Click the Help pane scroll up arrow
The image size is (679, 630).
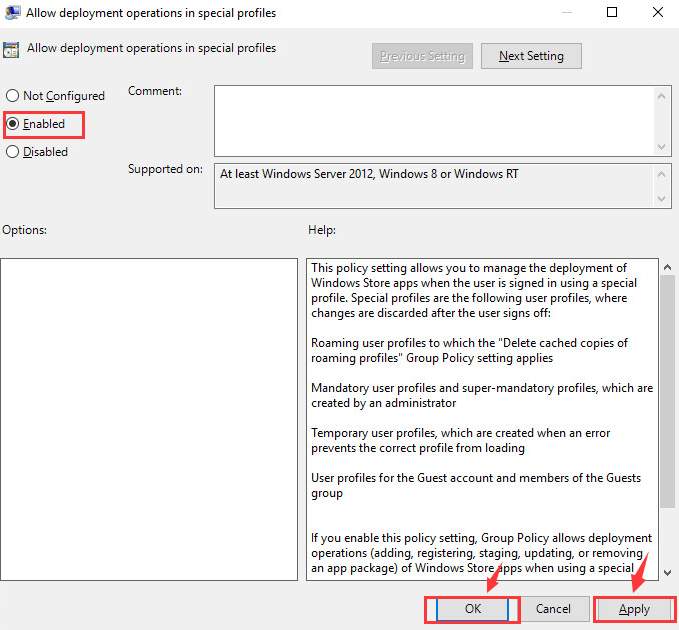pyautogui.click(x=667, y=268)
